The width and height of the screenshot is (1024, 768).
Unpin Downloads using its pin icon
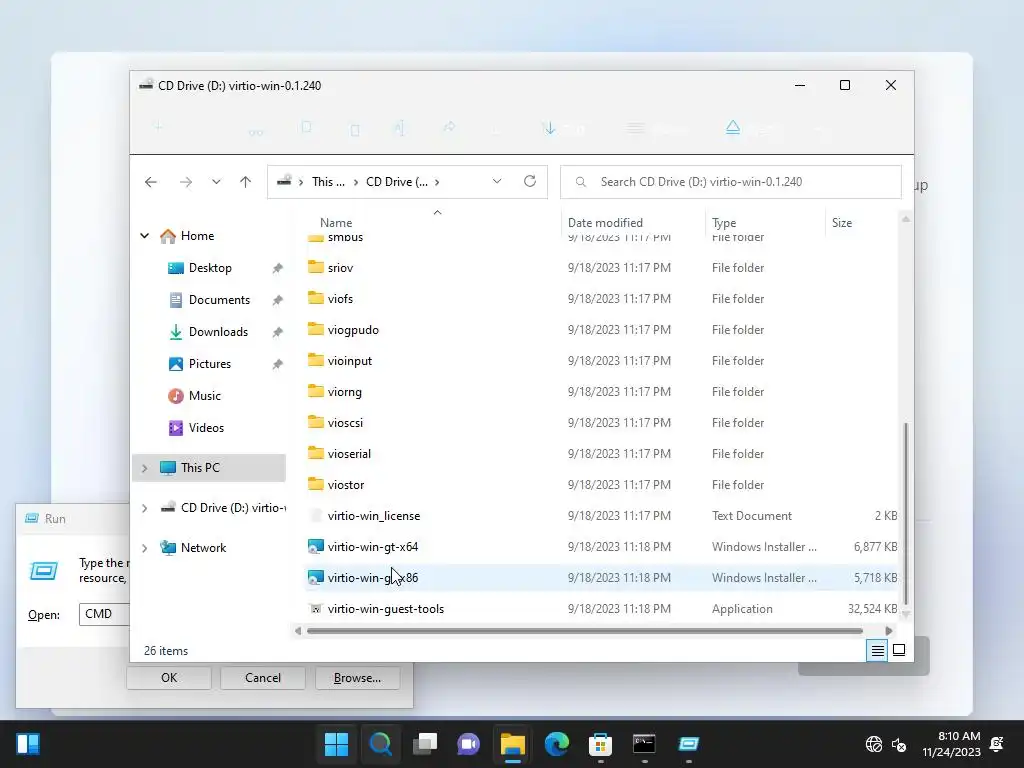(x=278, y=332)
